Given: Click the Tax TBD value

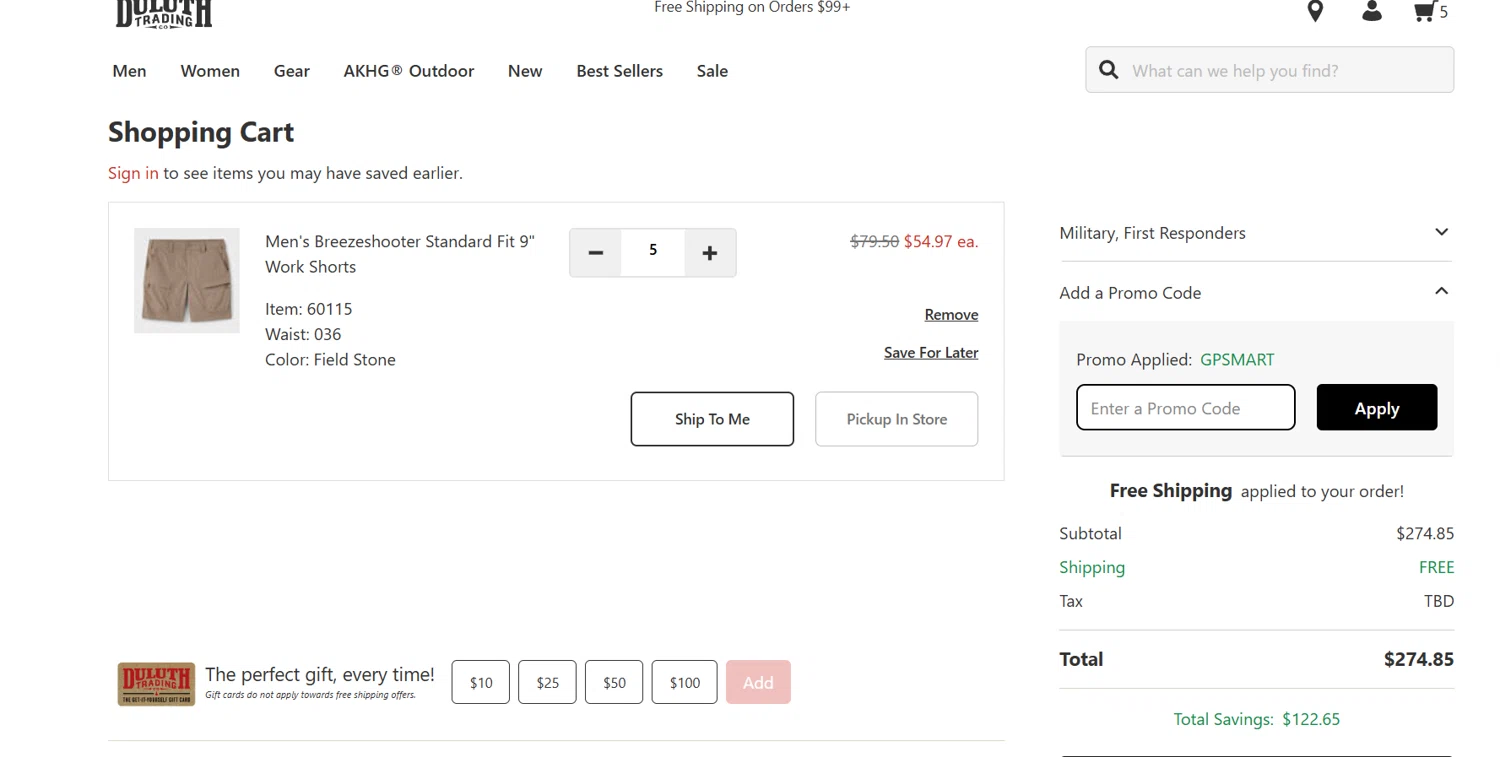Looking at the screenshot, I should tap(1439, 601).
